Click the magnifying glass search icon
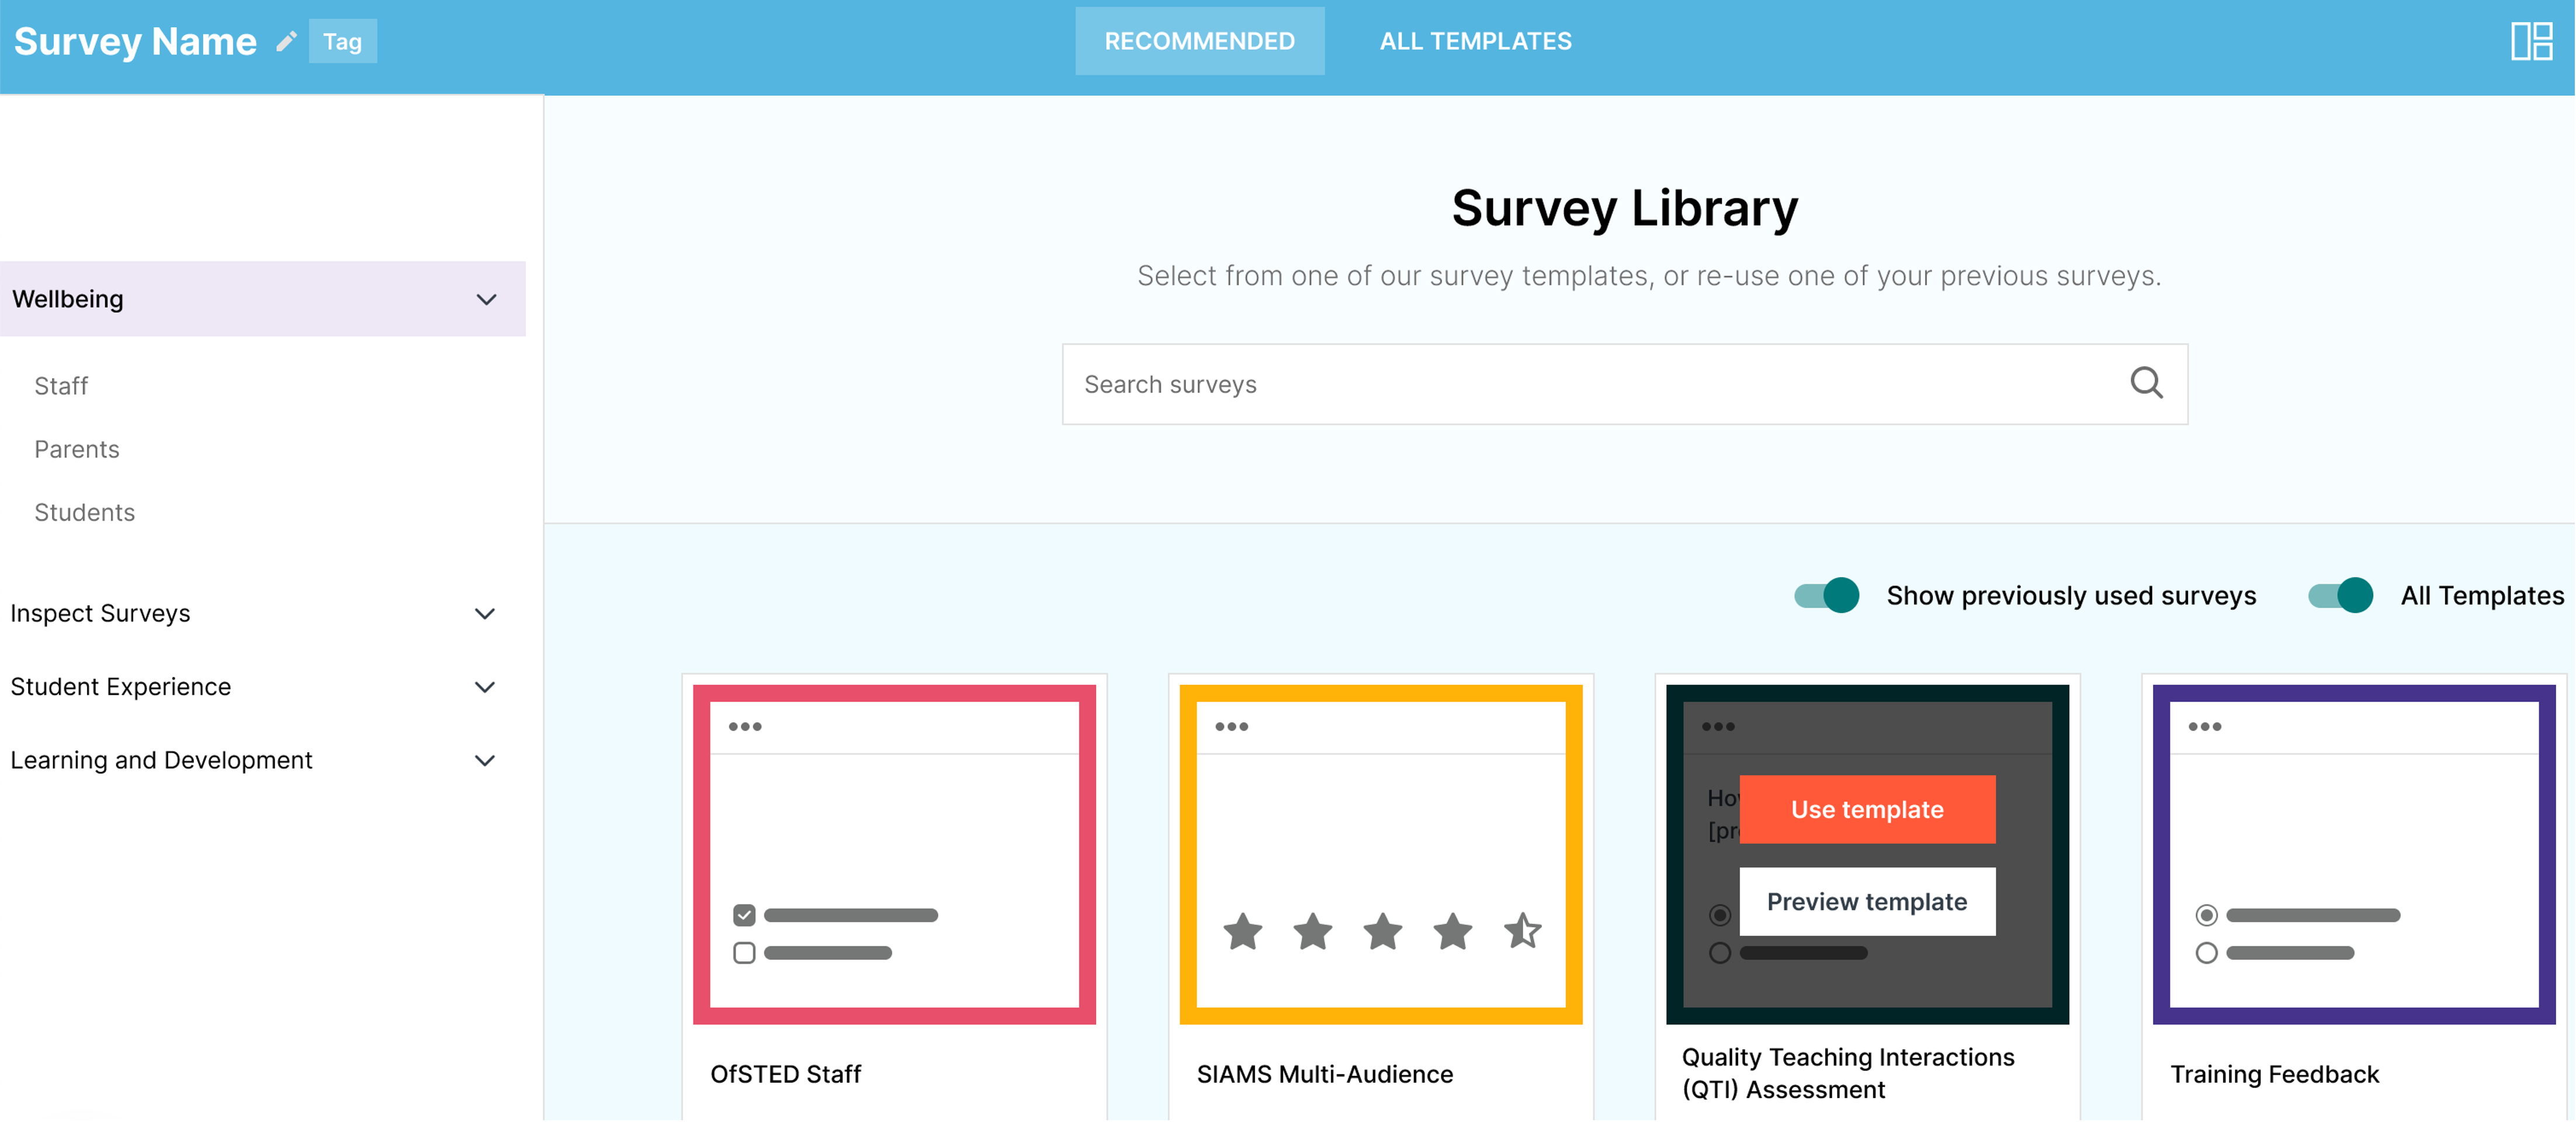 [x=2145, y=383]
